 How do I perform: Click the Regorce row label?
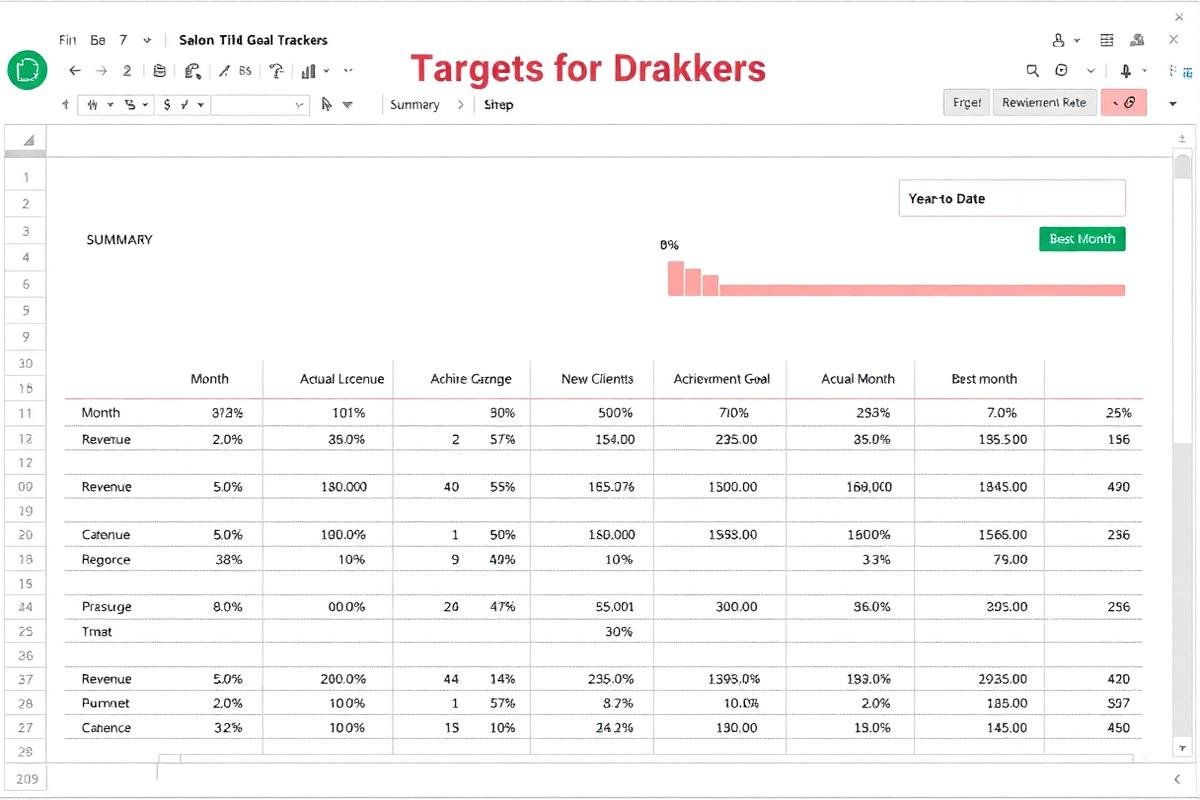106,559
